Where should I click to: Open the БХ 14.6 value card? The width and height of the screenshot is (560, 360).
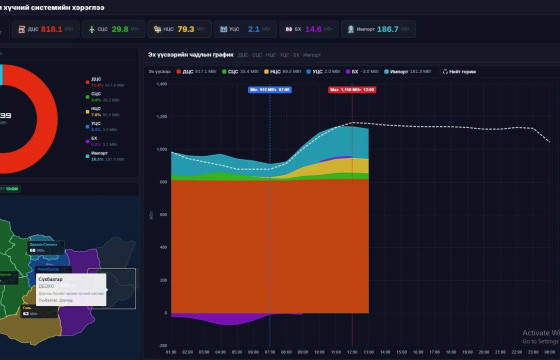tap(309, 29)
